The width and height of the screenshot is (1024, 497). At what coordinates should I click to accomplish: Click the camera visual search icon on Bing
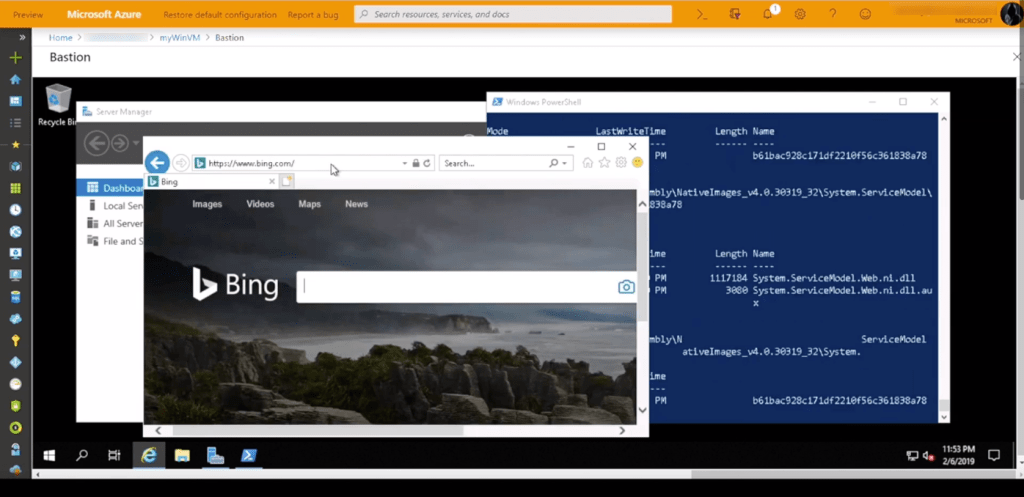click(x=626, y=287)
